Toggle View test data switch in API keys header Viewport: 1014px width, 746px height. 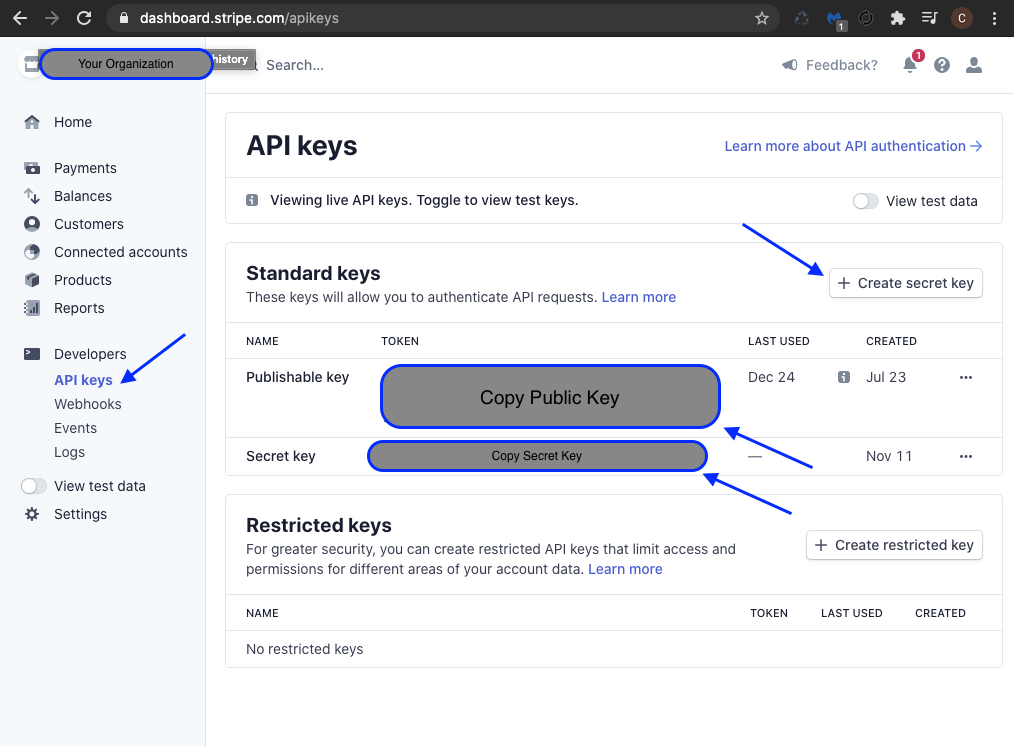coord(865,201)
